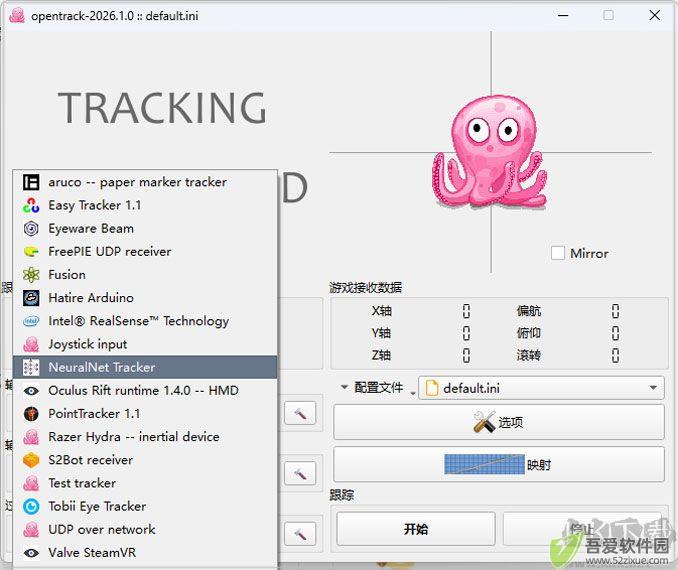Image resolution: width=678 pixels, height=570 pixels.
Task: Click Joystick input octopus icon
Action: [31, 344]
